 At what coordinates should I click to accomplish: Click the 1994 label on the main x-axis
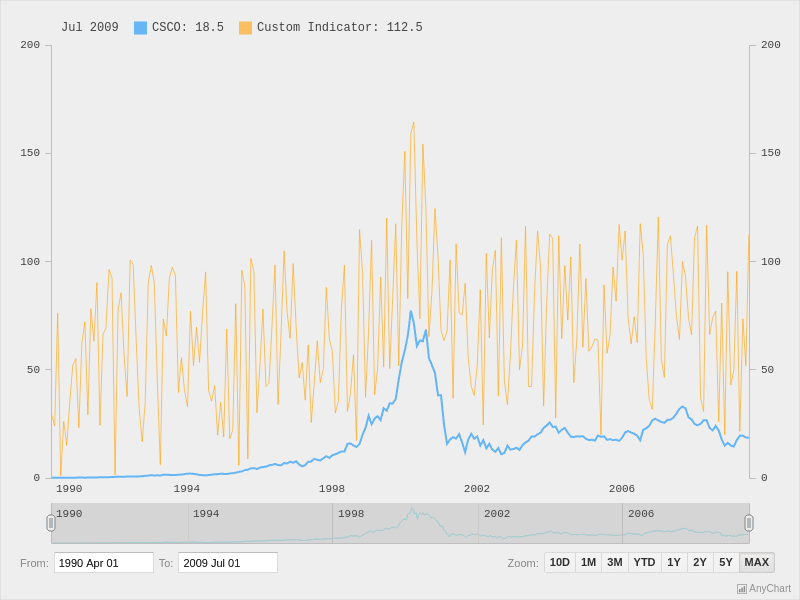[187, 489]
